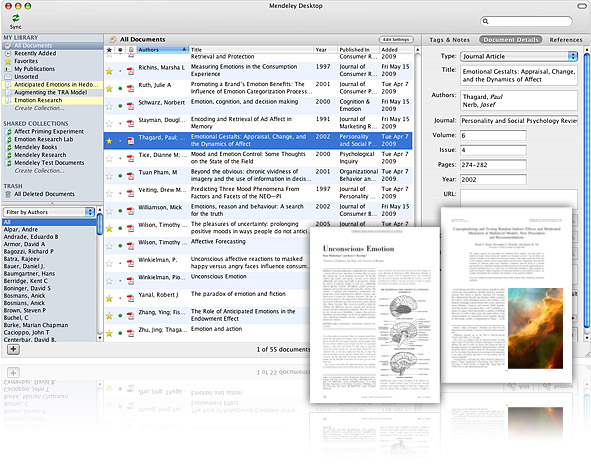Sort by the Authors column header

(x=162, y=50)
